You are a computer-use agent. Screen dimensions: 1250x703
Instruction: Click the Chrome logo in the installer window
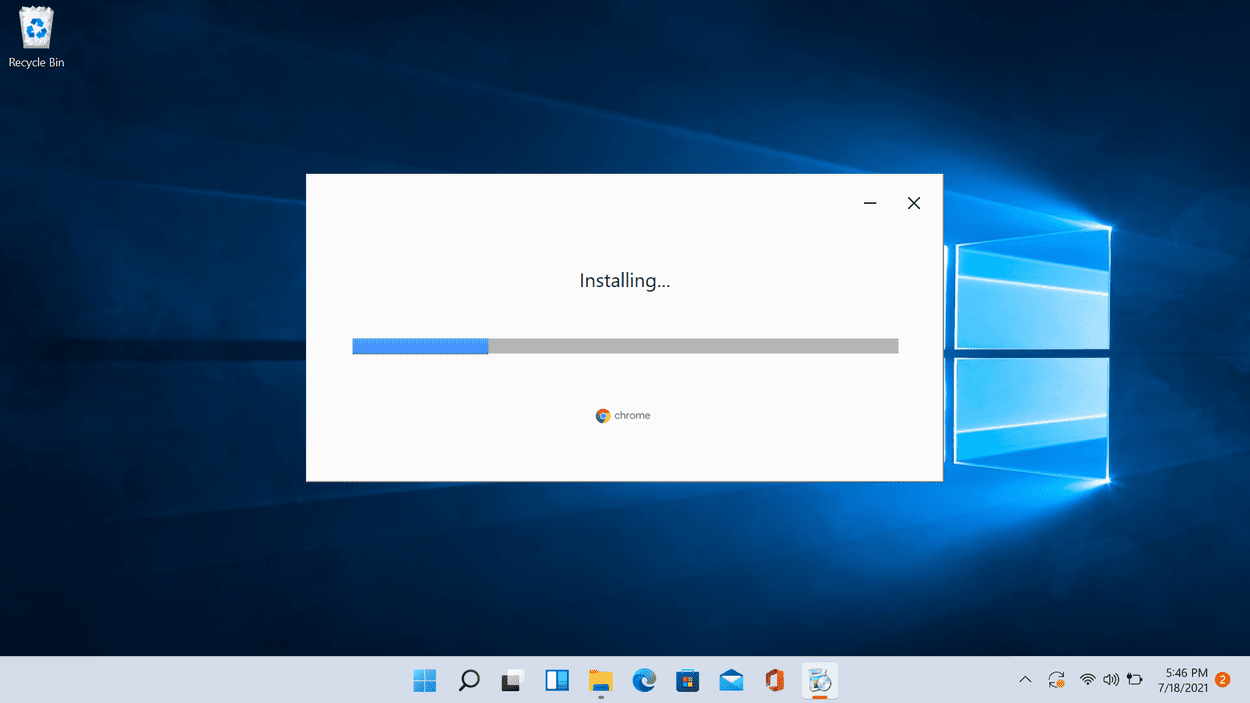602,415
